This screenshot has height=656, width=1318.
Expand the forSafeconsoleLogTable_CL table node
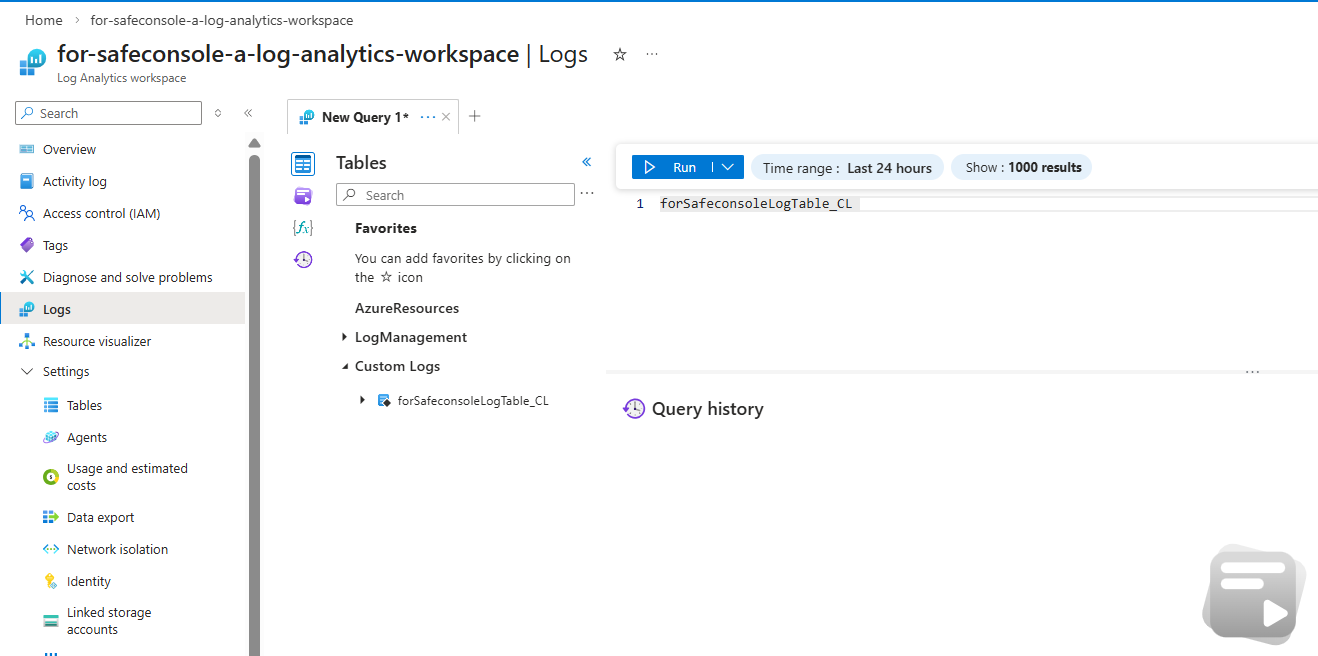(363, 401)
